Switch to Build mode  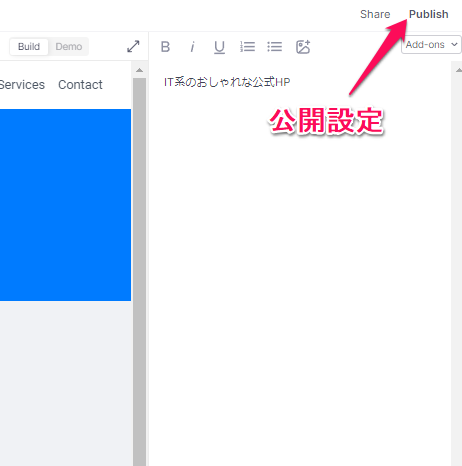pos(29,46)
